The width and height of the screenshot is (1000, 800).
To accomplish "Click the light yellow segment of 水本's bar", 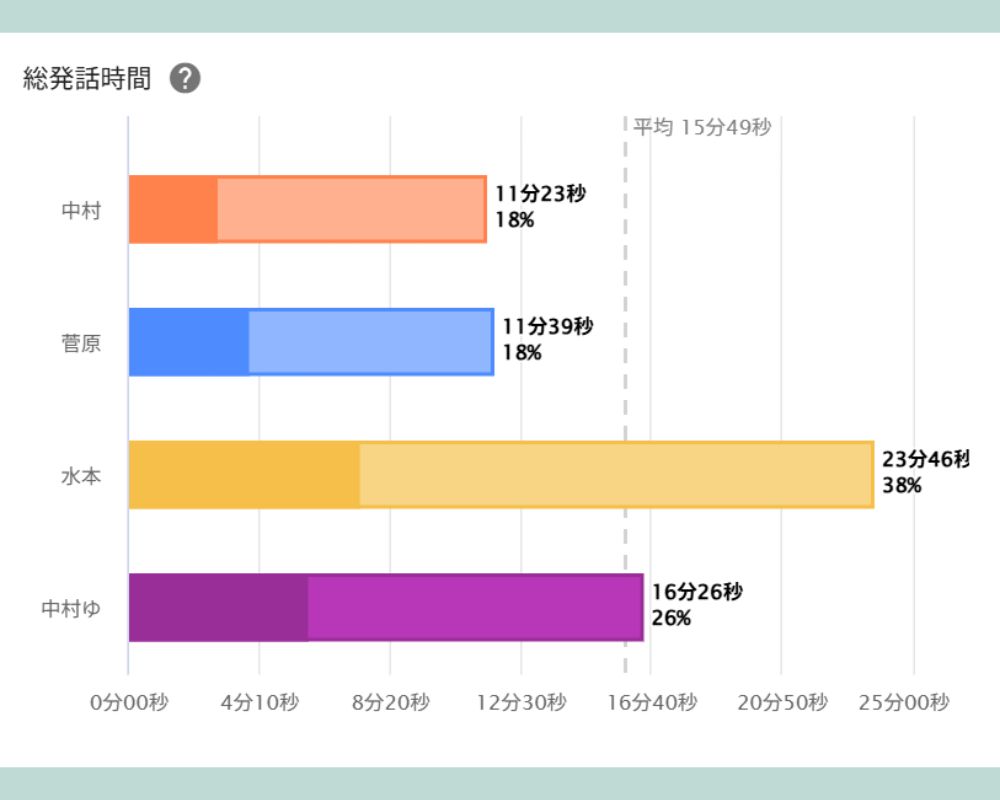I will (x=615, y=474).
